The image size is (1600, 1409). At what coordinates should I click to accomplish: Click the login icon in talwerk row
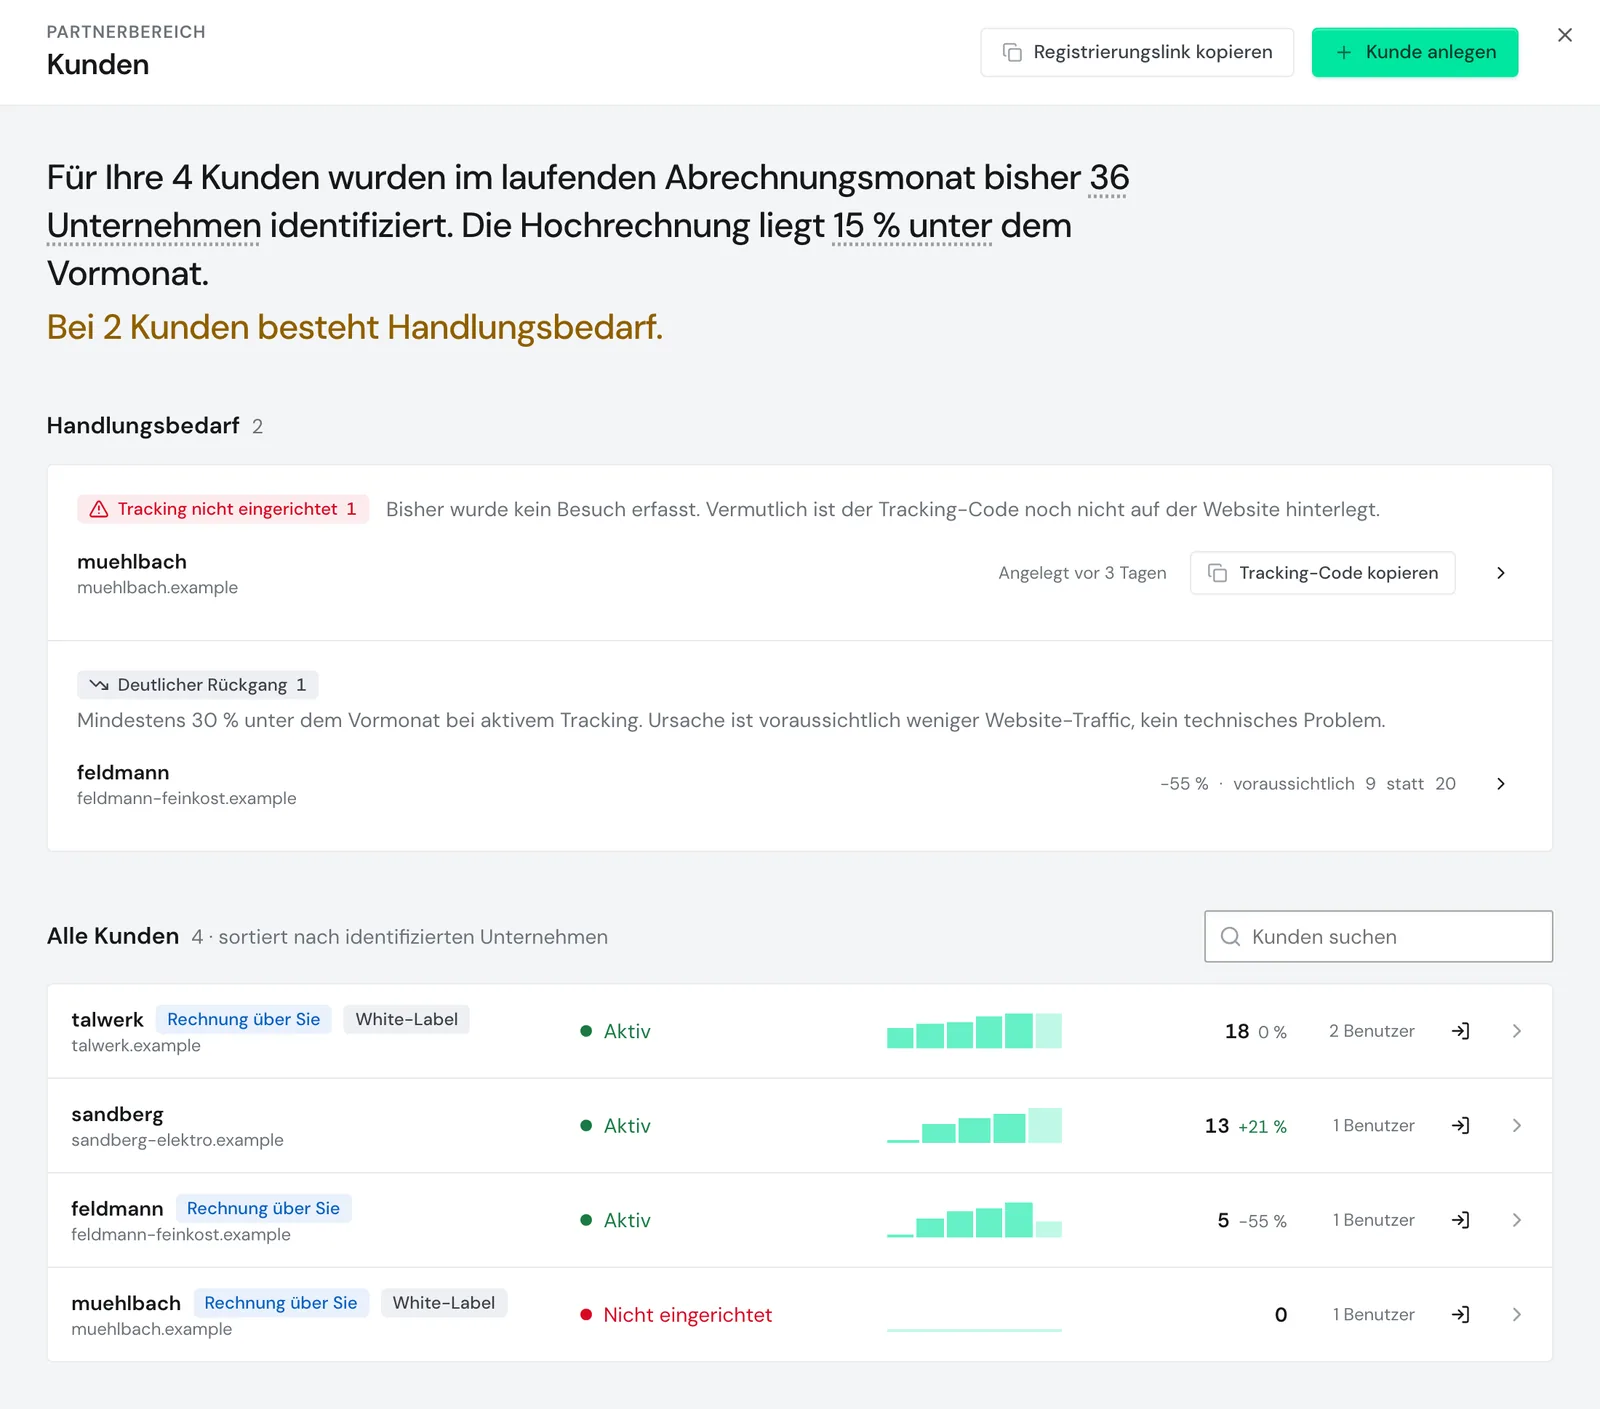pyautogui.click(x=1460, y=1031)
